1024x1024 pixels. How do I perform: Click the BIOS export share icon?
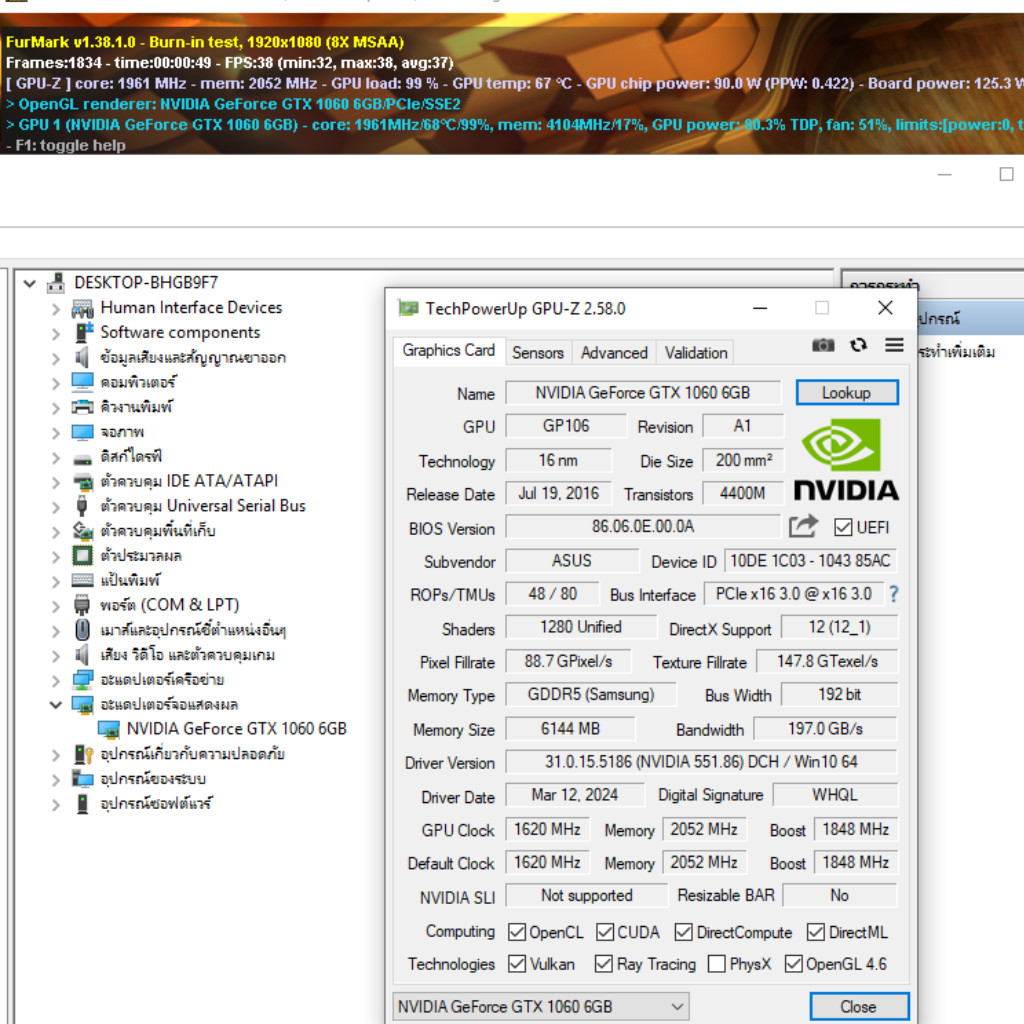(803, 526)
